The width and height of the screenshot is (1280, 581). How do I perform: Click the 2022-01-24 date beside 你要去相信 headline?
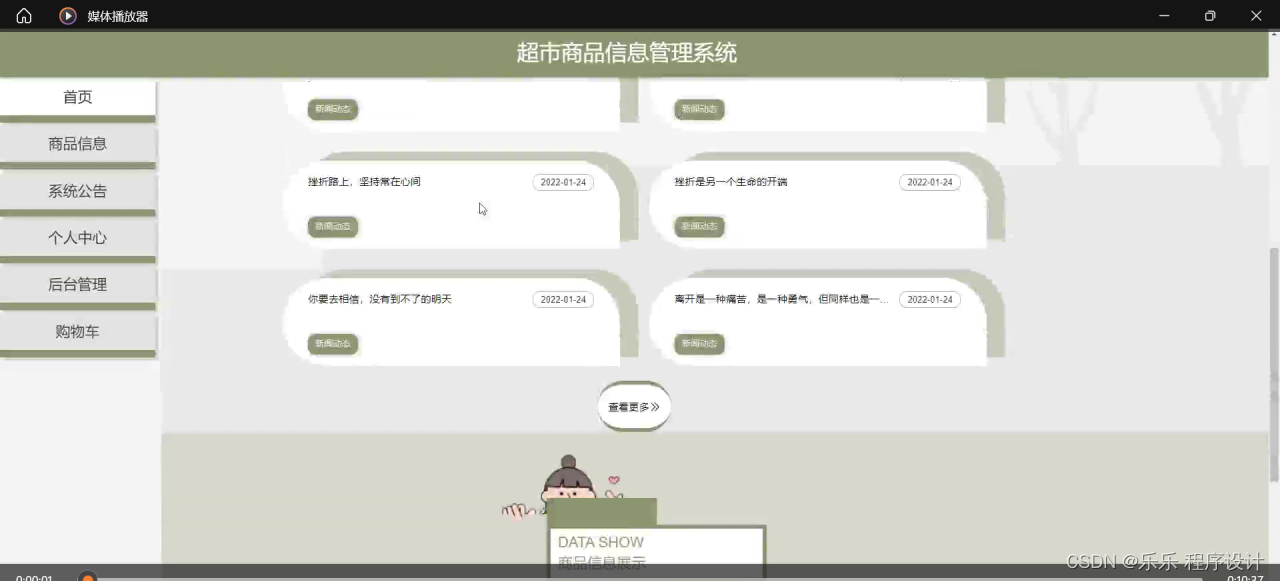[x=562, y=299]
